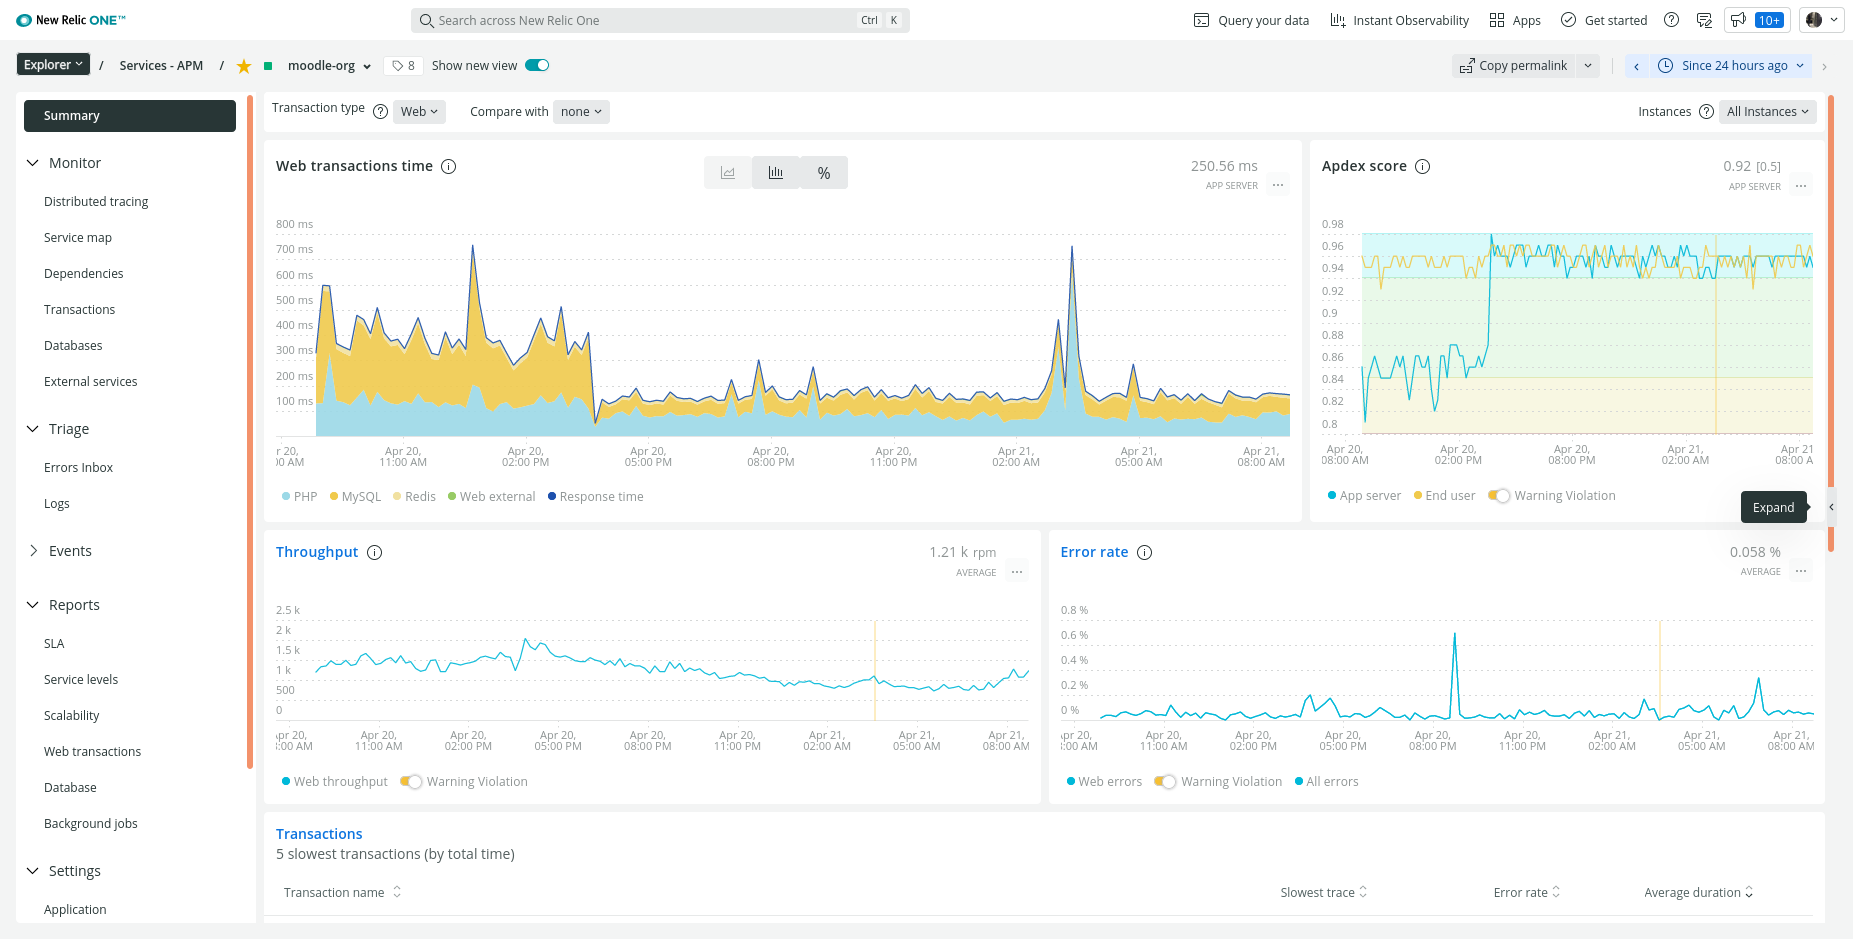Open the feedback chat icon
Screen dimensions: 1853x939
point(1705,20)
